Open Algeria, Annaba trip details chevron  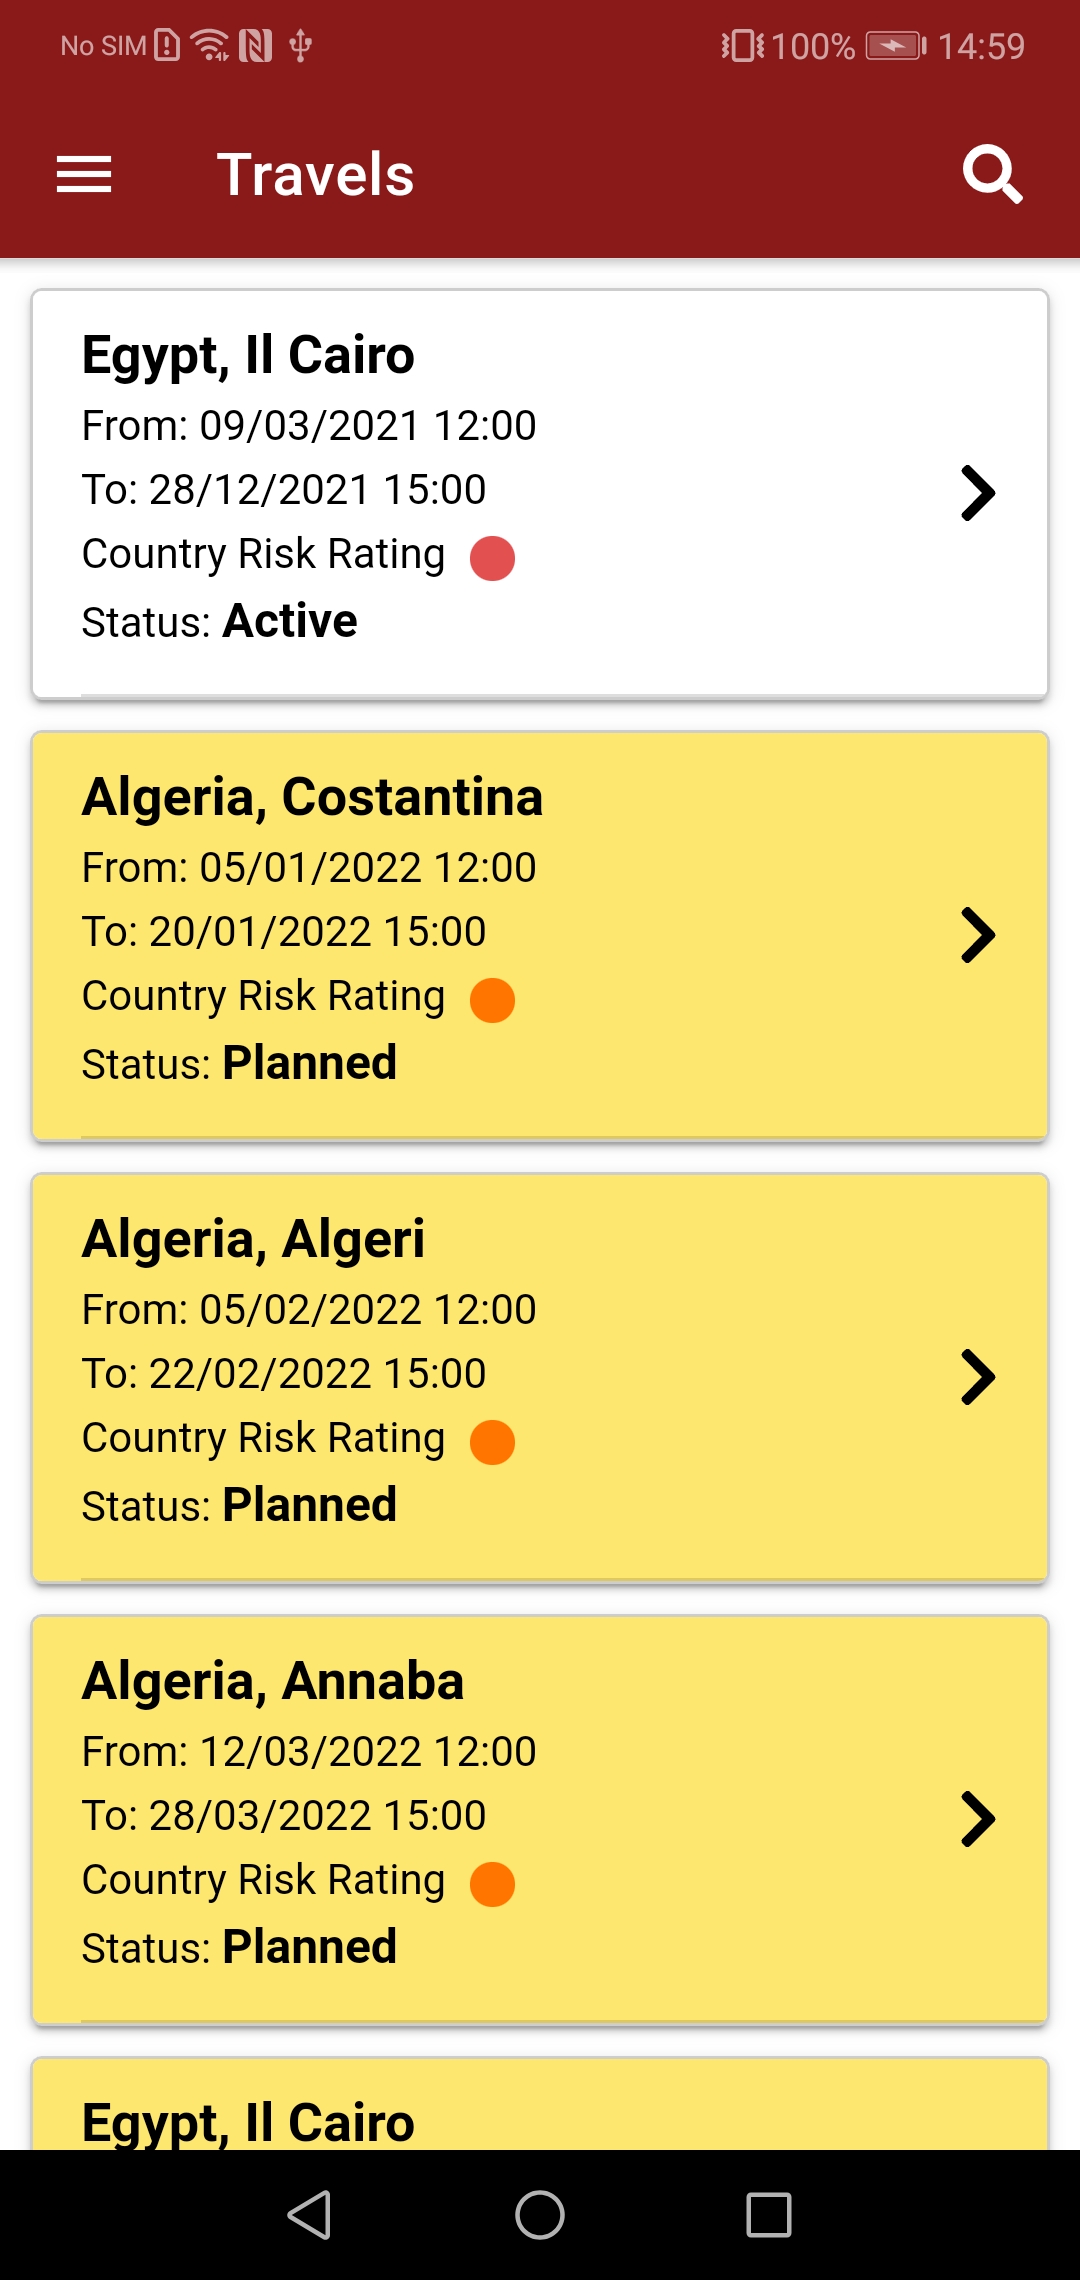pos(977,1819)
